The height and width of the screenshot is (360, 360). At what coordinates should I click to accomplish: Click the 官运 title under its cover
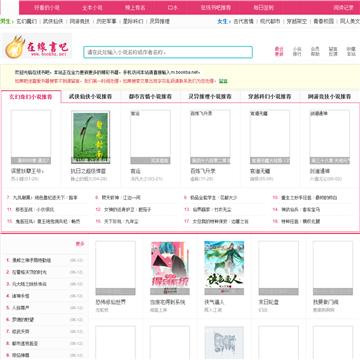click(x=136, y=171)
